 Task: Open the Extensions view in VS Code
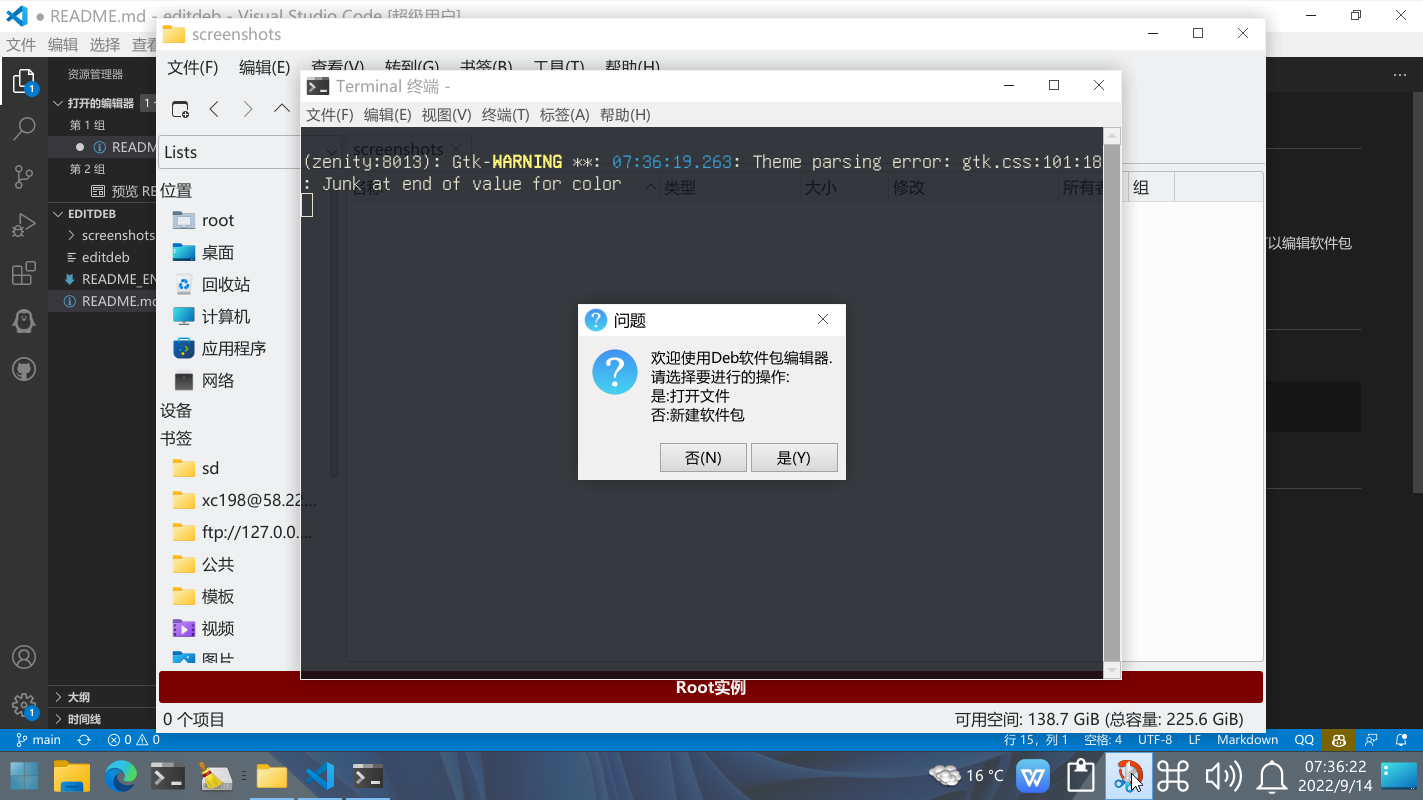pyautogui.click(x=24, y=273)
